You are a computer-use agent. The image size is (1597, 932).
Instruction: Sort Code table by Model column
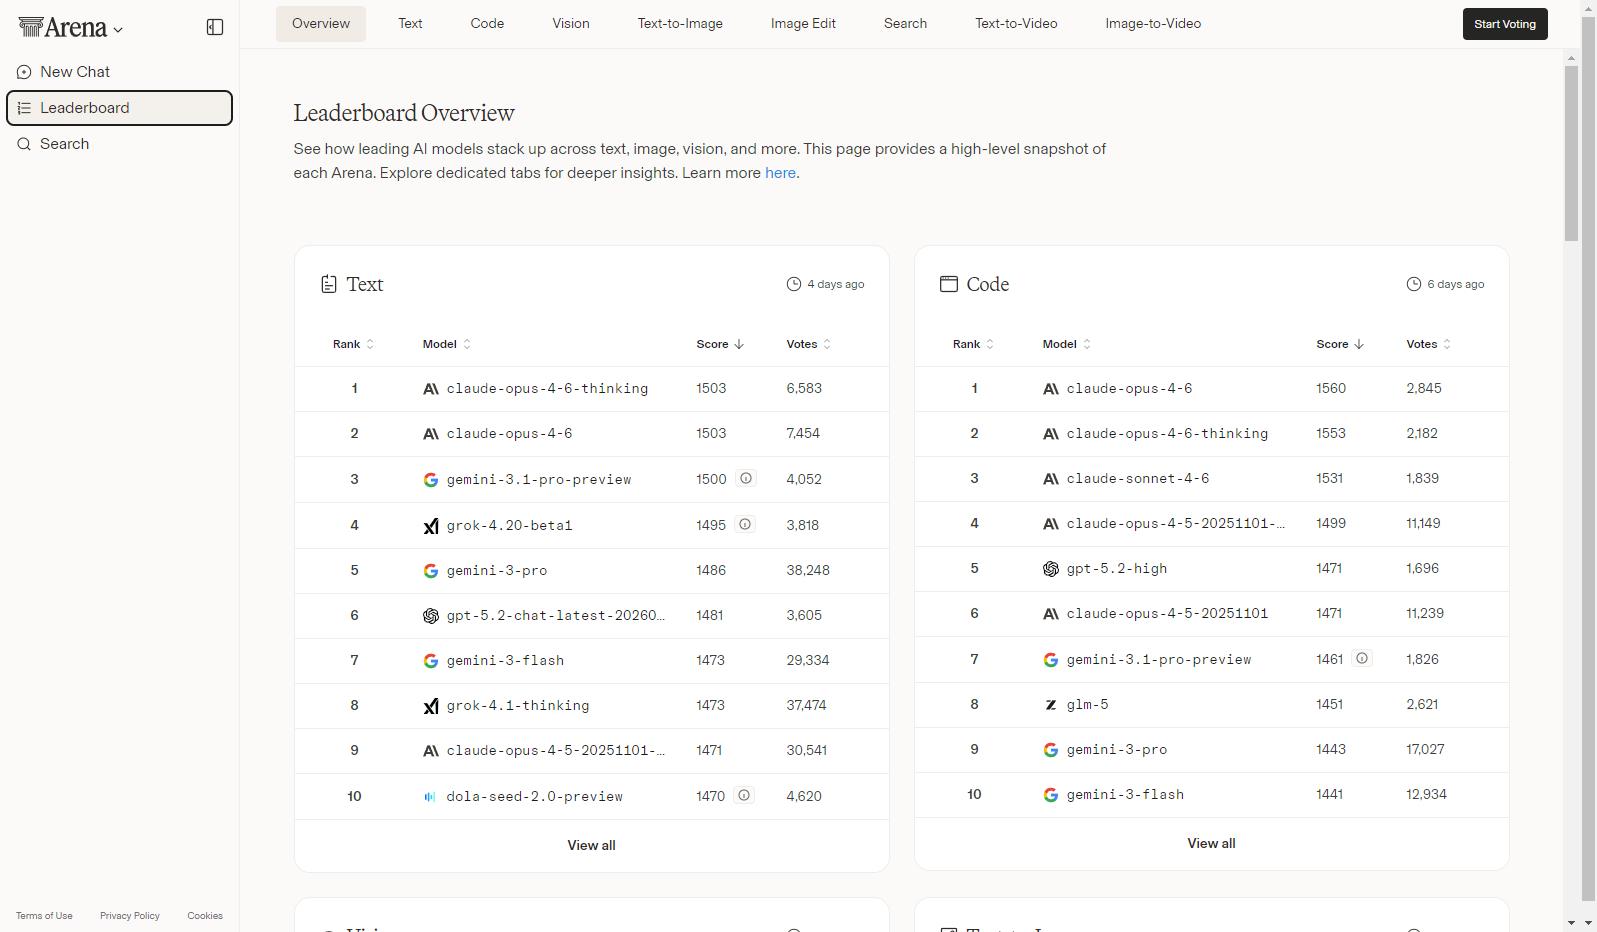[x=1066, y=344]
